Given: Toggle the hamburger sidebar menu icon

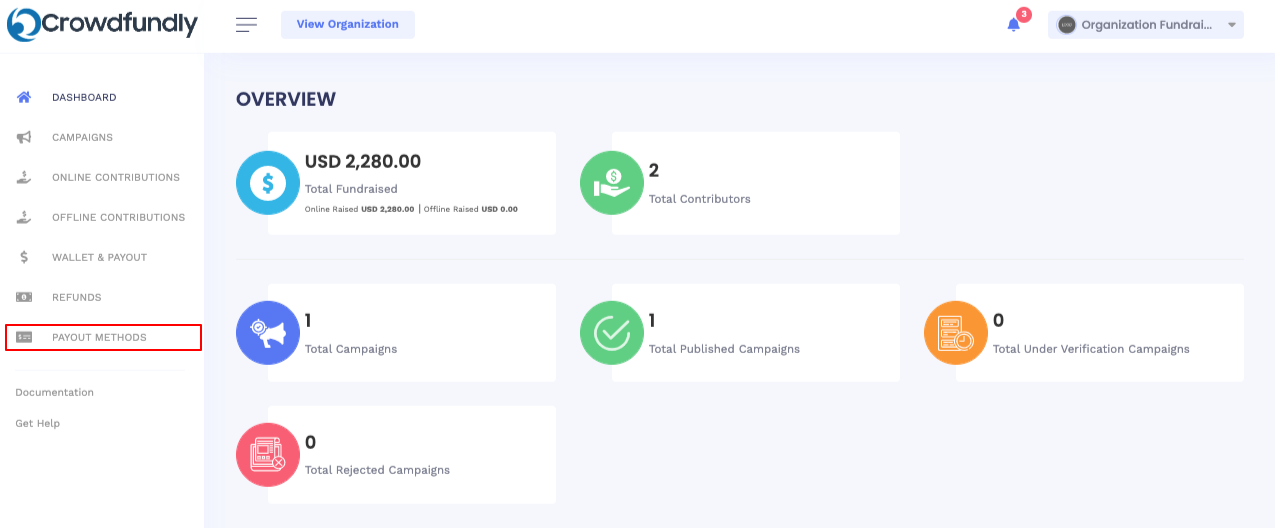Looking at the screenshot, I should (x=246, y=25).
